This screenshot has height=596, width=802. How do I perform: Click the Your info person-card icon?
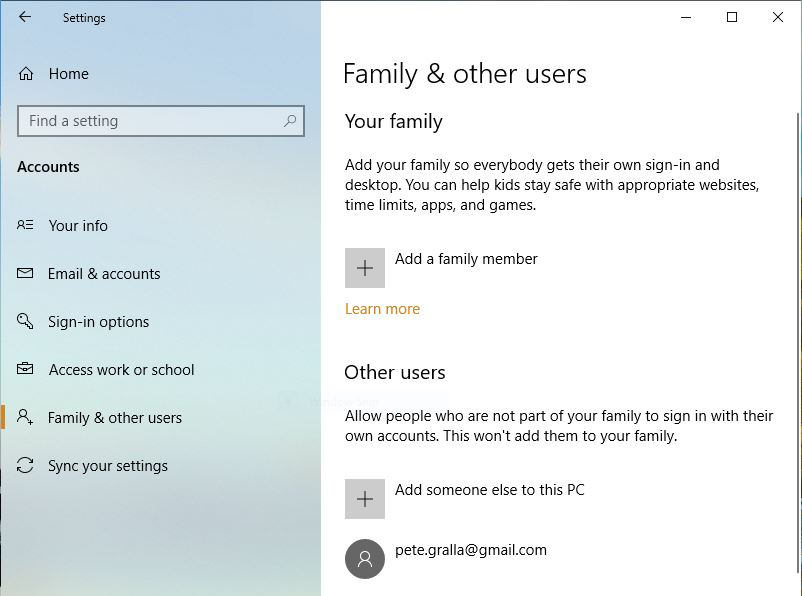coord(25,225)
